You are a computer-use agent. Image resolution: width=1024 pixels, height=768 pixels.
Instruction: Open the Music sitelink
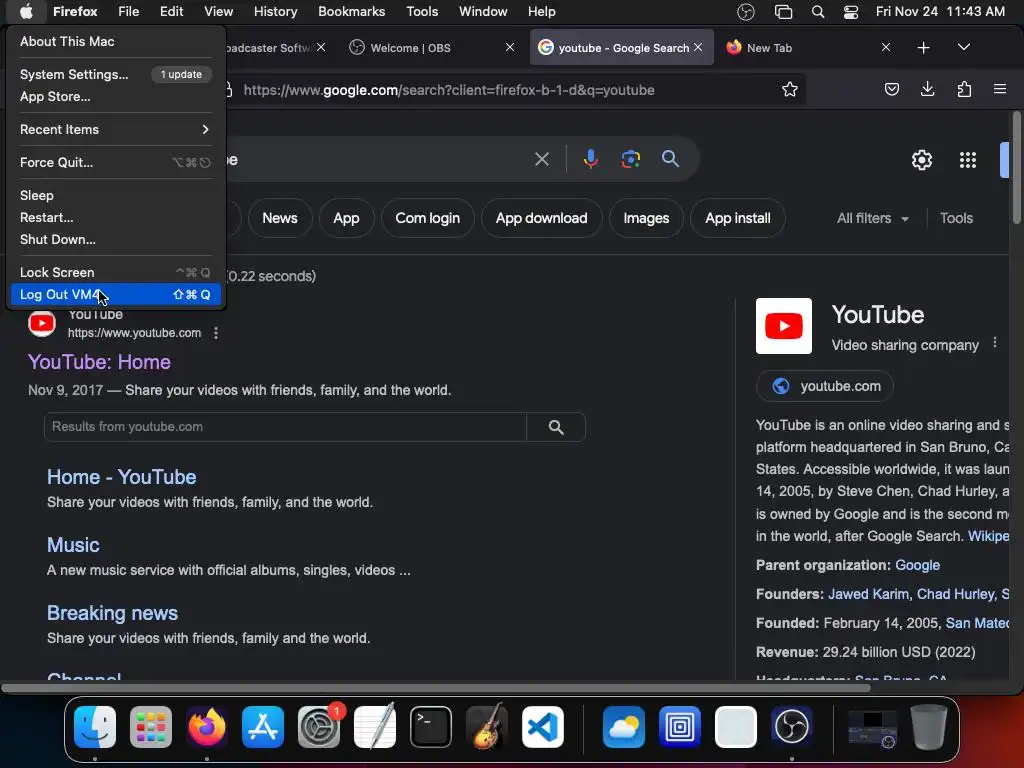[73, 545]
